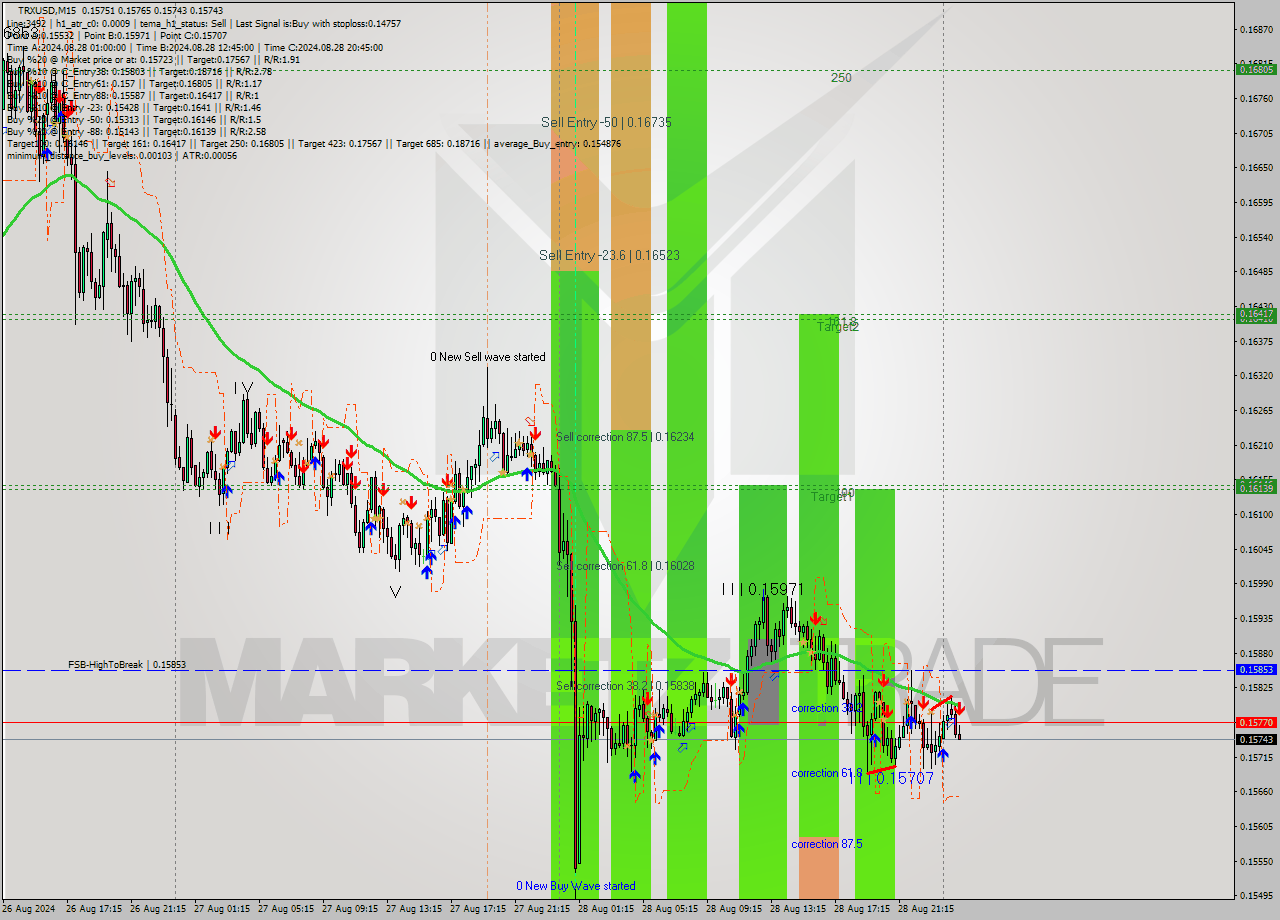The width and height of the screenshot is (1280, 920).
Task: Click the 'Sell correction 87.5 | 0.16234' label
Action: pos(625,437)
